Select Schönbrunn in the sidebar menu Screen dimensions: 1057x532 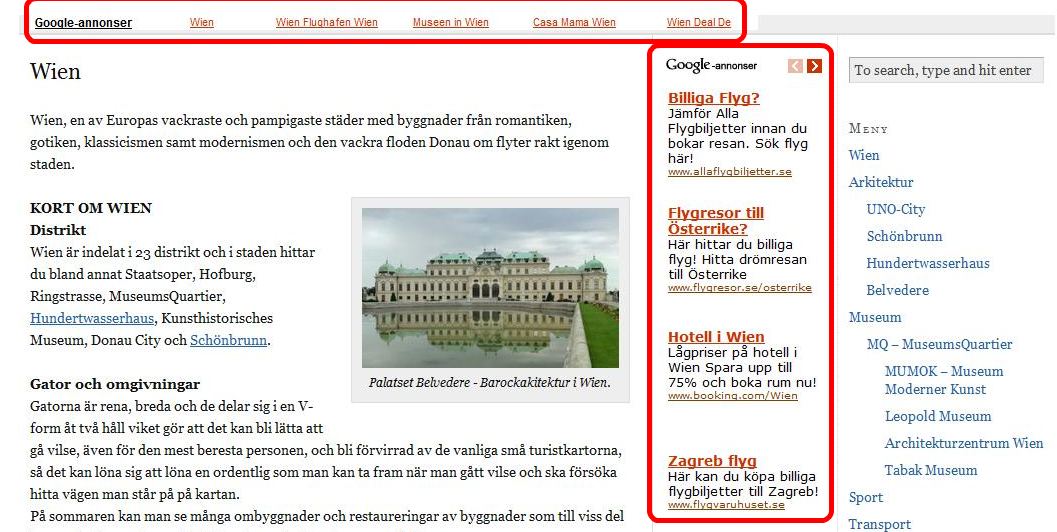905,236
